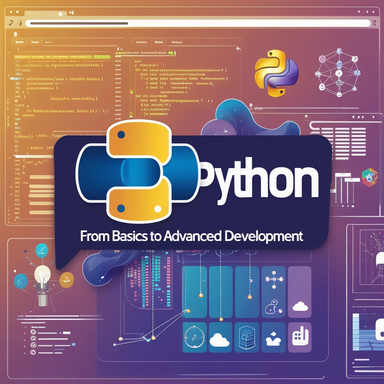Open the network graph diagram icon
This screenshot has height=384, width=384.
338,72
